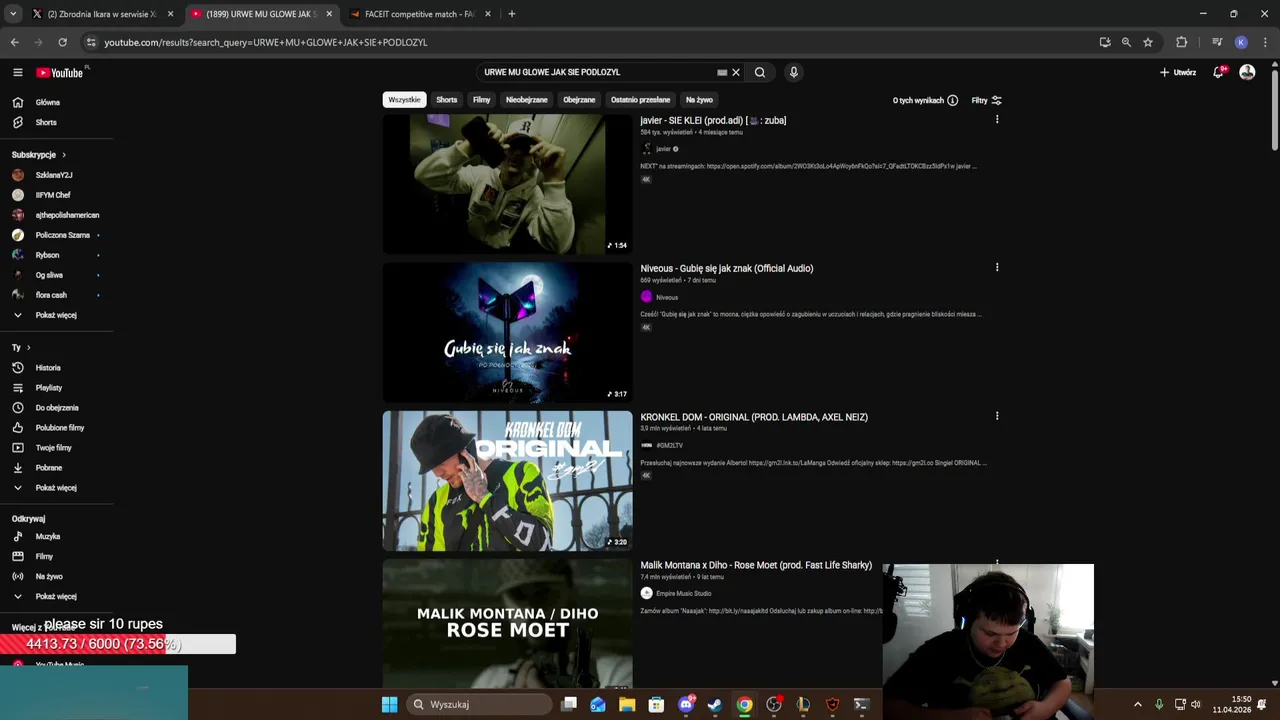Open Malik Montana Rose Moet video title
Screen dimensions: 1280x720
coord(756,565)
